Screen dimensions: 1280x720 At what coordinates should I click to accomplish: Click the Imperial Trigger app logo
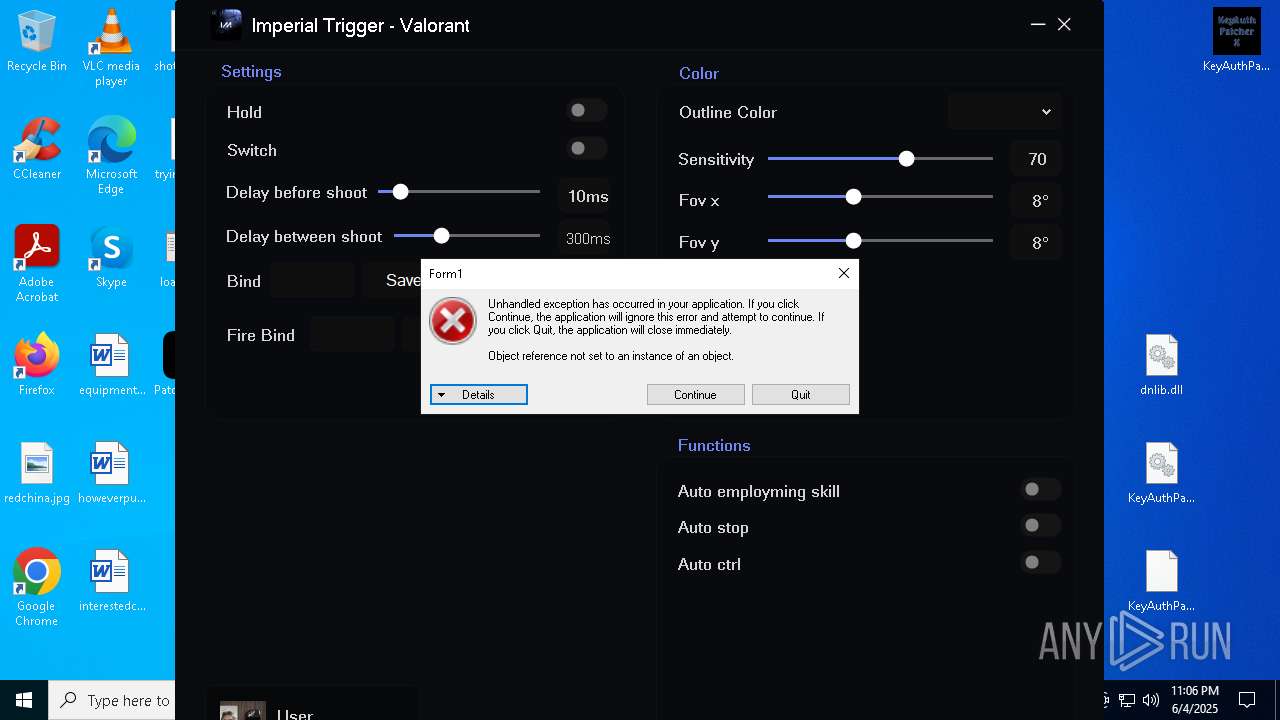(228, 25)
